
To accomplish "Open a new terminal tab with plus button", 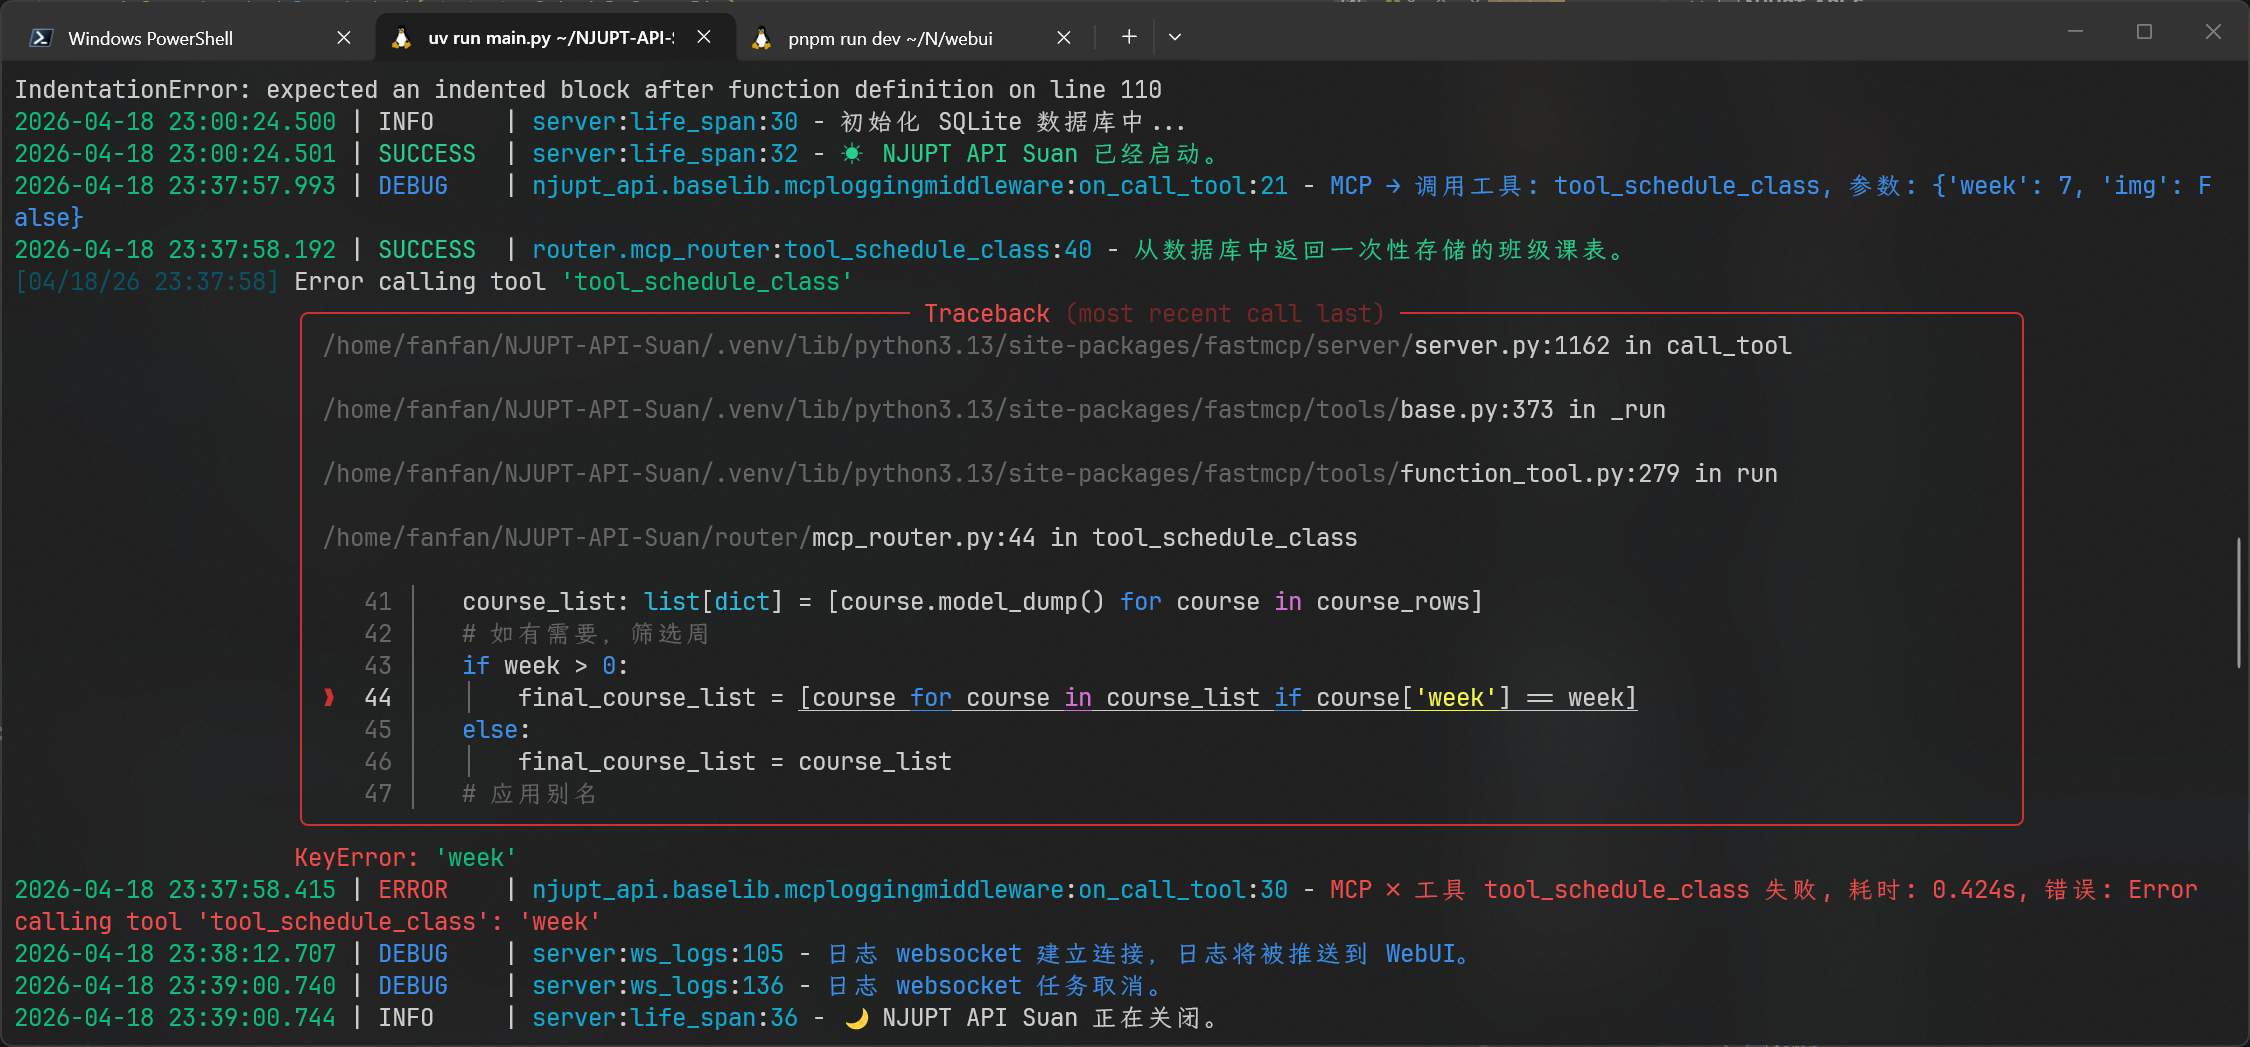I will point(1129,37).
